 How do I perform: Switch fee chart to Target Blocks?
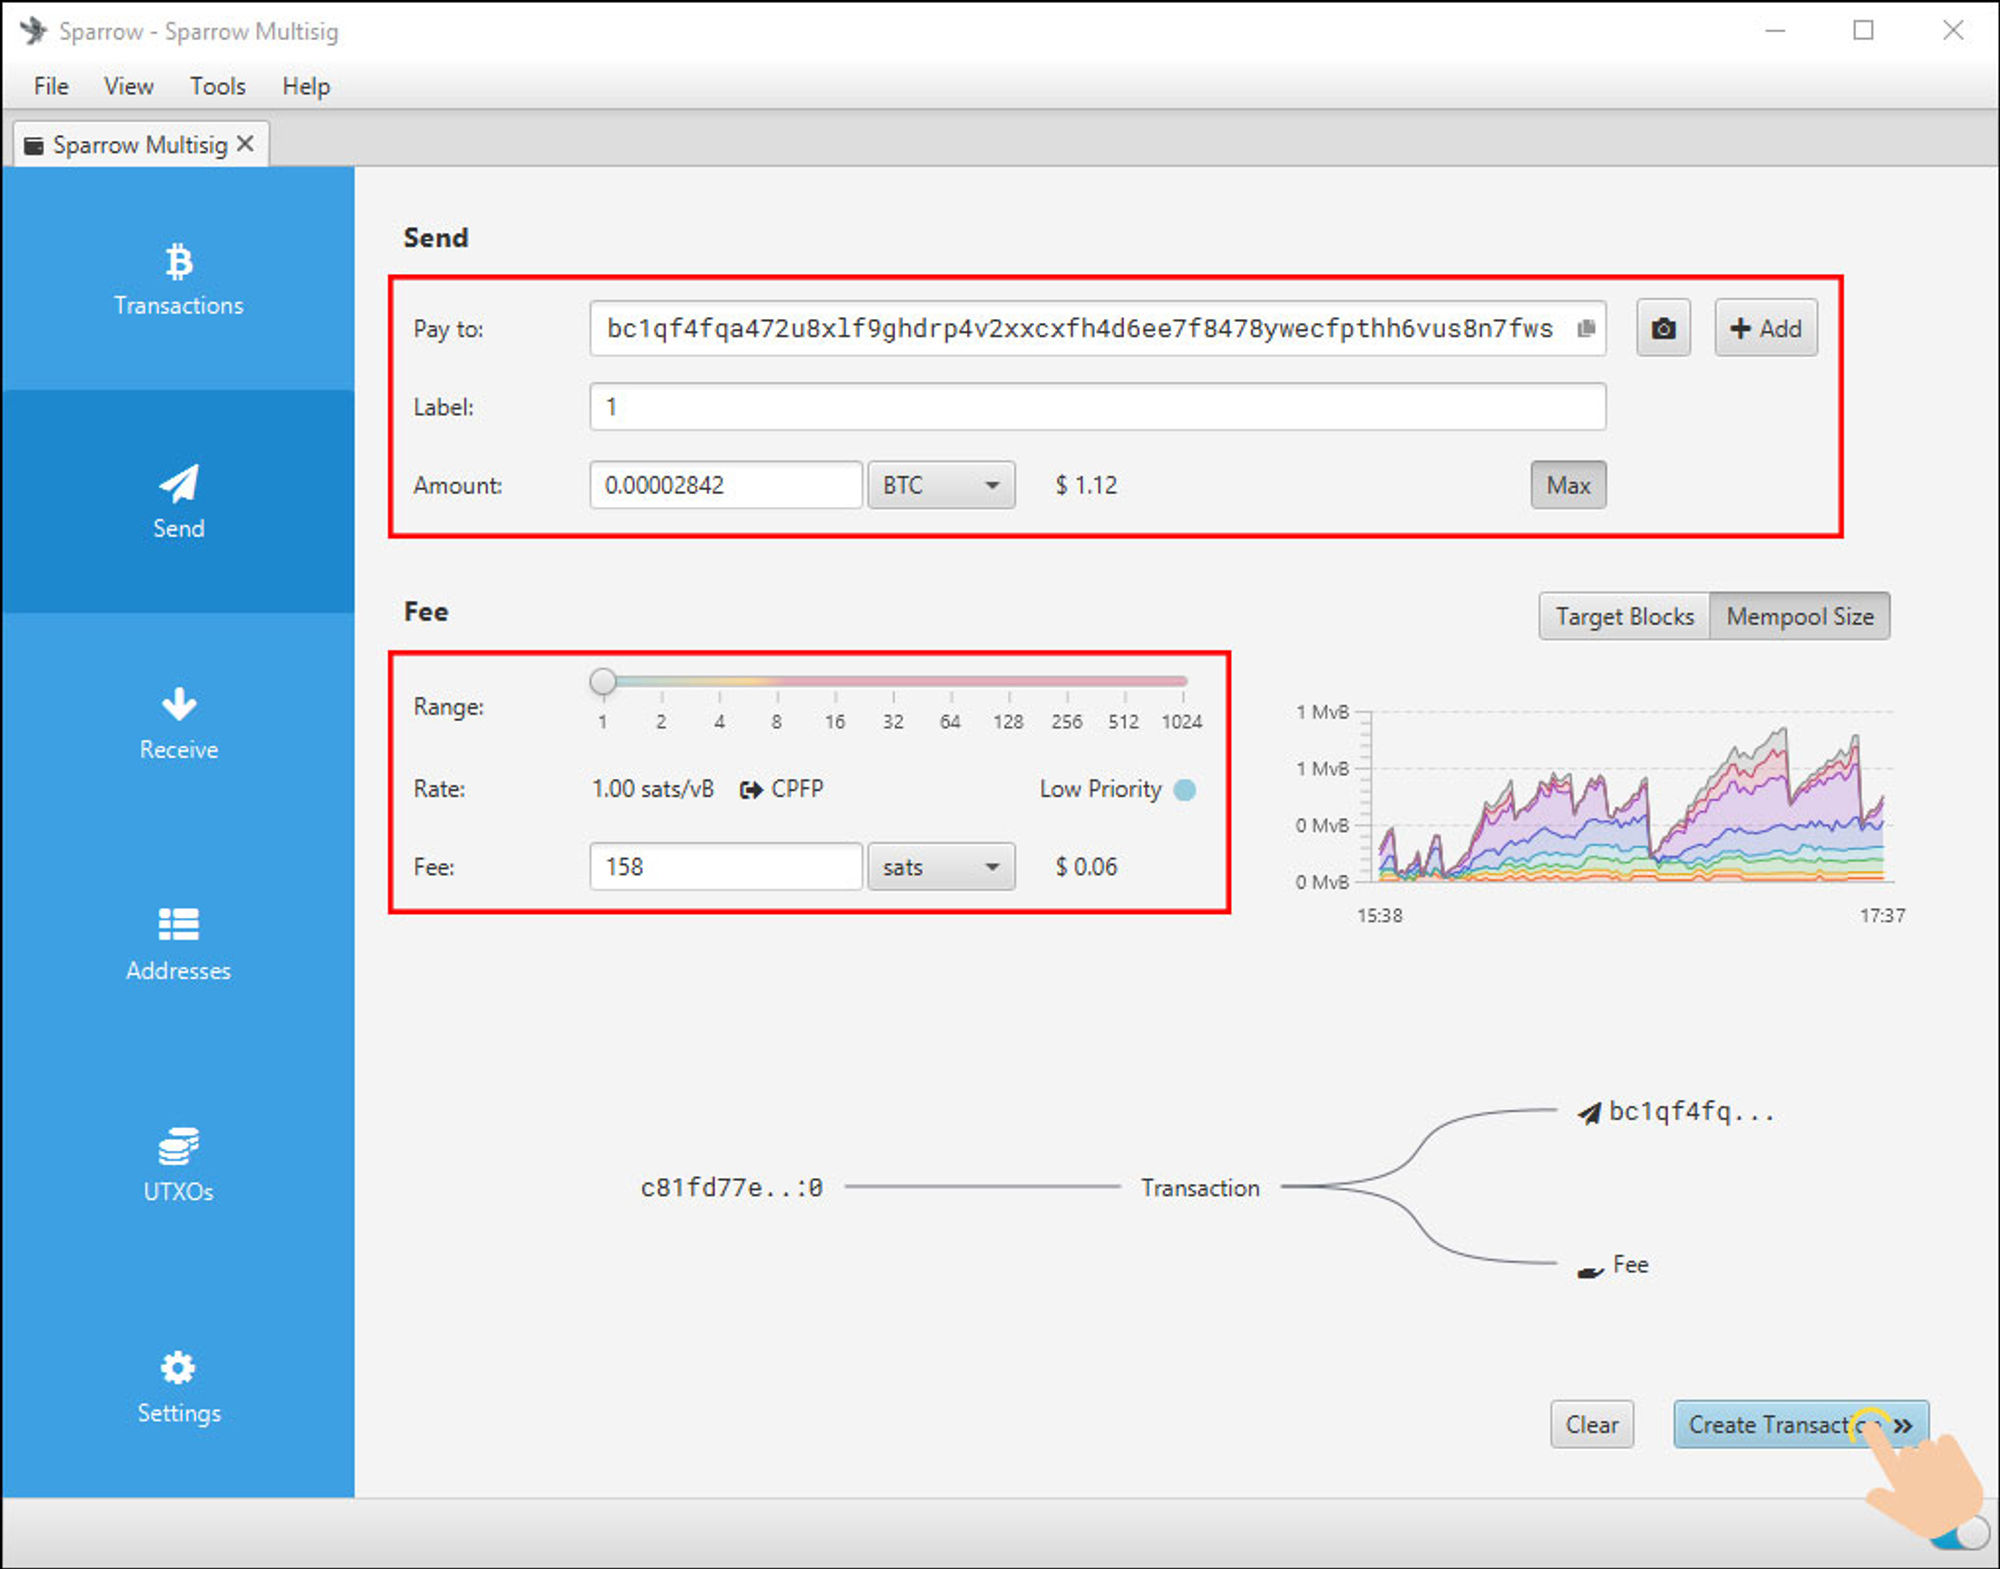(1624, 616)
